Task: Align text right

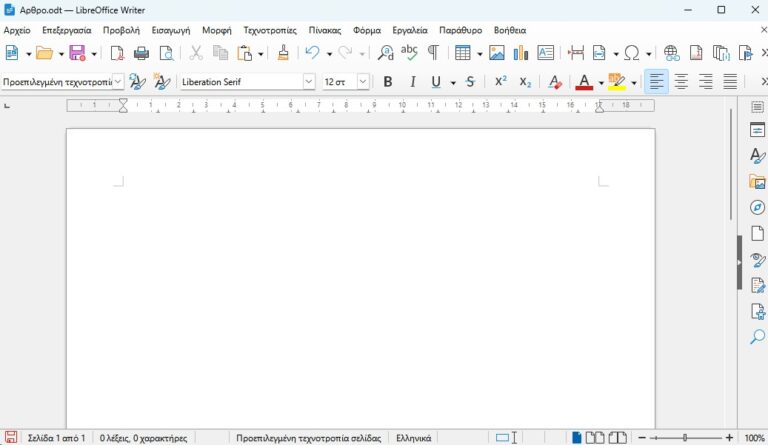Action: [x=705, y=82]
